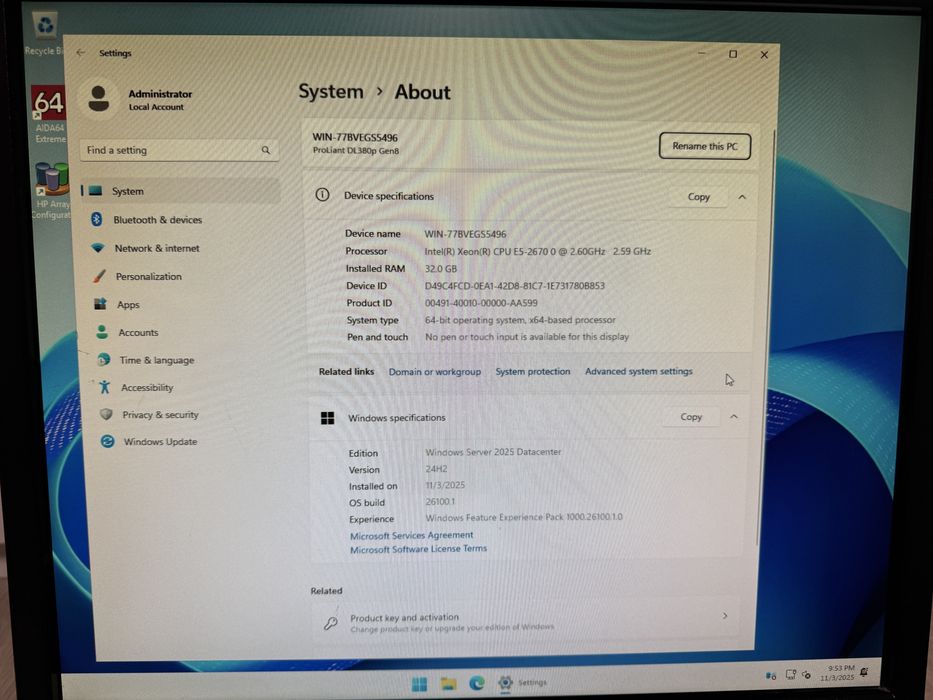Open Accessibility settings
Screen dimensions: 933x700
[x=147, y=388]
